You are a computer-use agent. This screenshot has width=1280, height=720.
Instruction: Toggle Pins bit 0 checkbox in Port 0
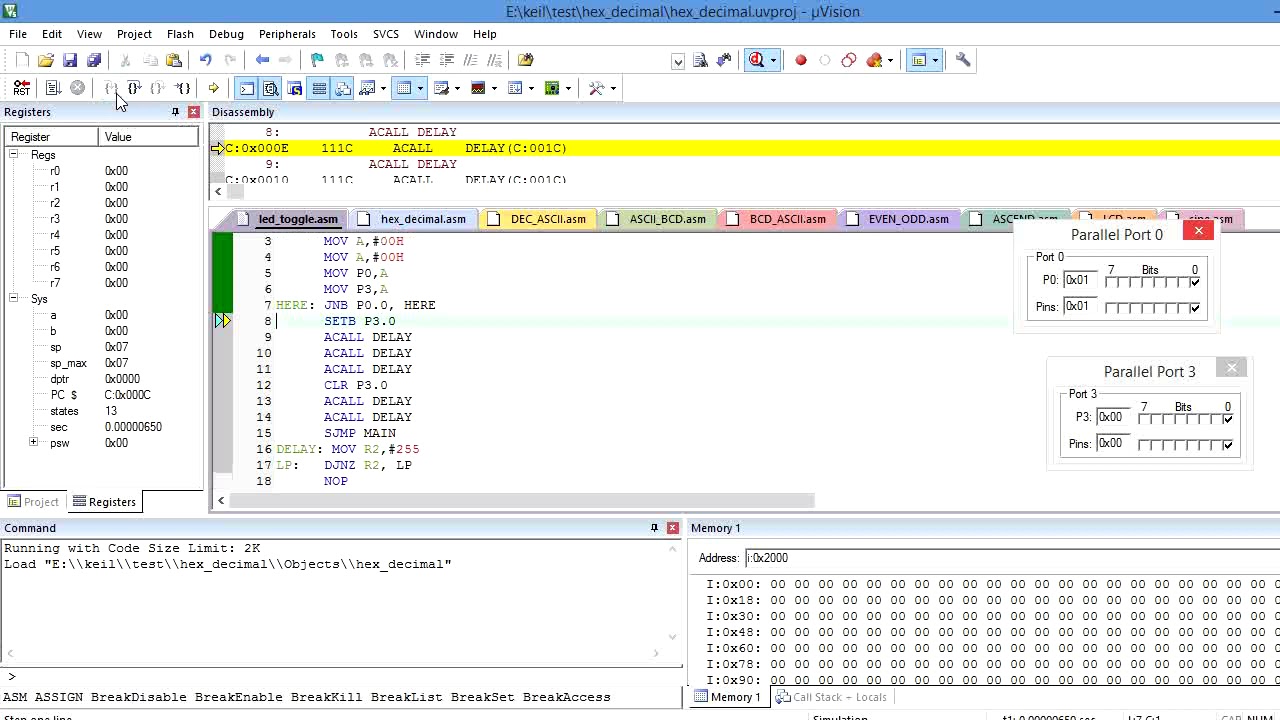pyautogui.click(x=1195, y=308)
